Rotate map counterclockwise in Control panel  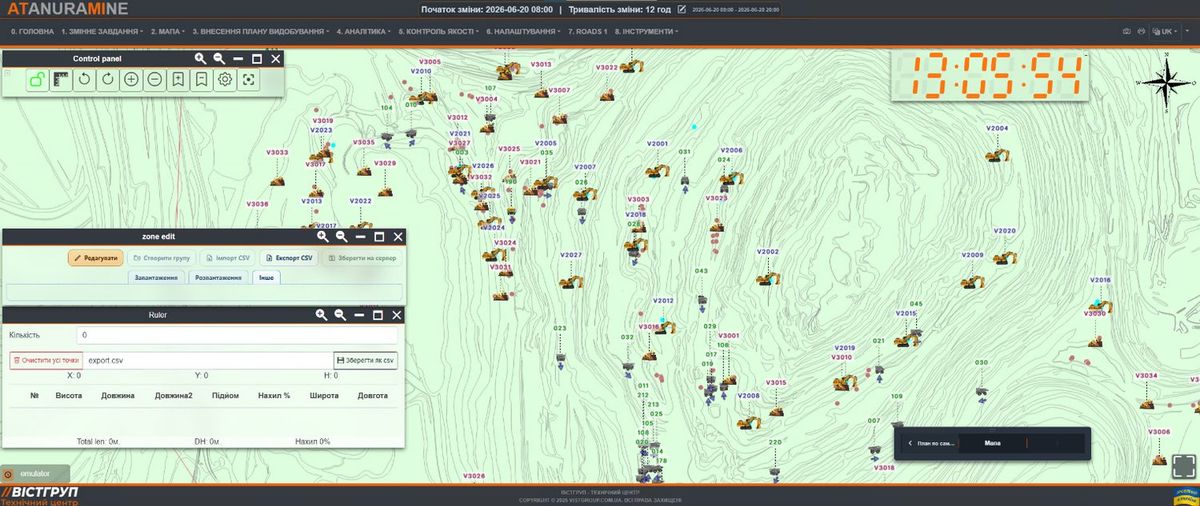[84, 79]
